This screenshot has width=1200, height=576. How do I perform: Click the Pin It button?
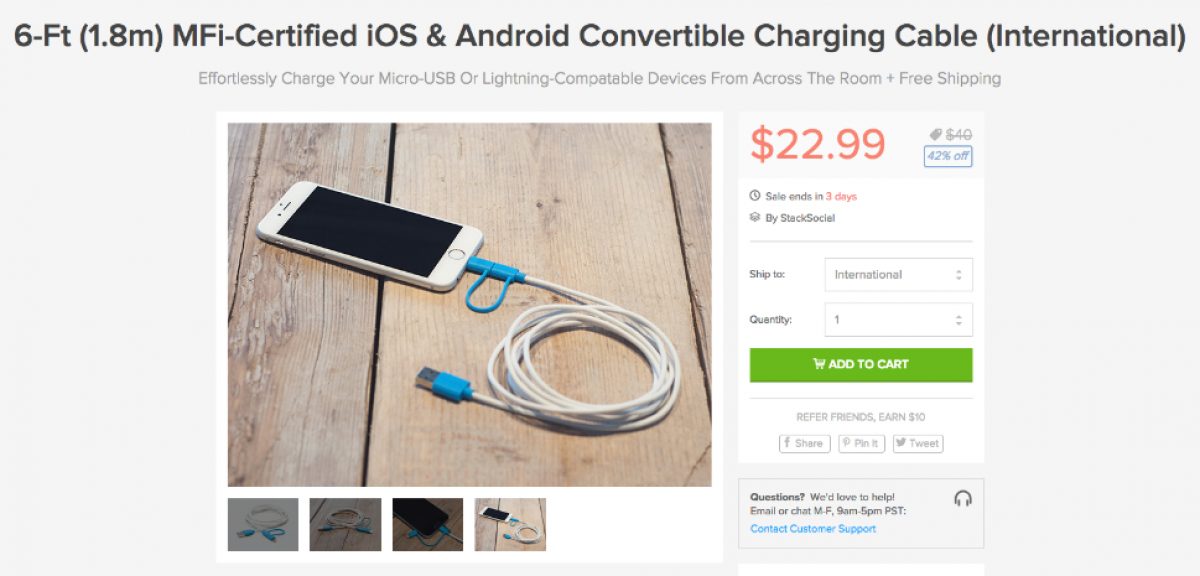click(861, 443)
